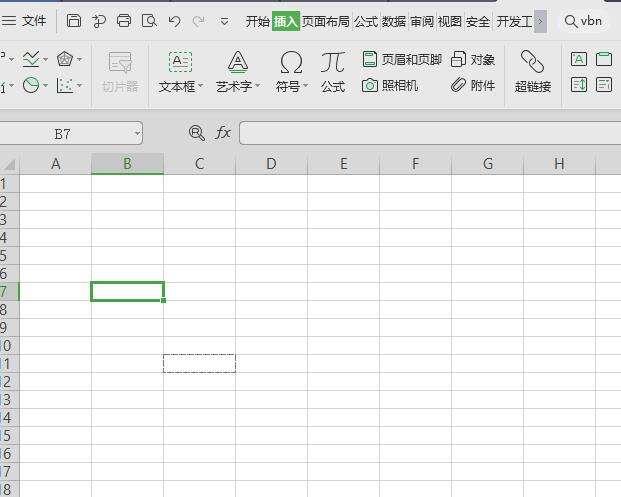Select column H header
This screenshot has width=621, height=497.
coord(560,164)
